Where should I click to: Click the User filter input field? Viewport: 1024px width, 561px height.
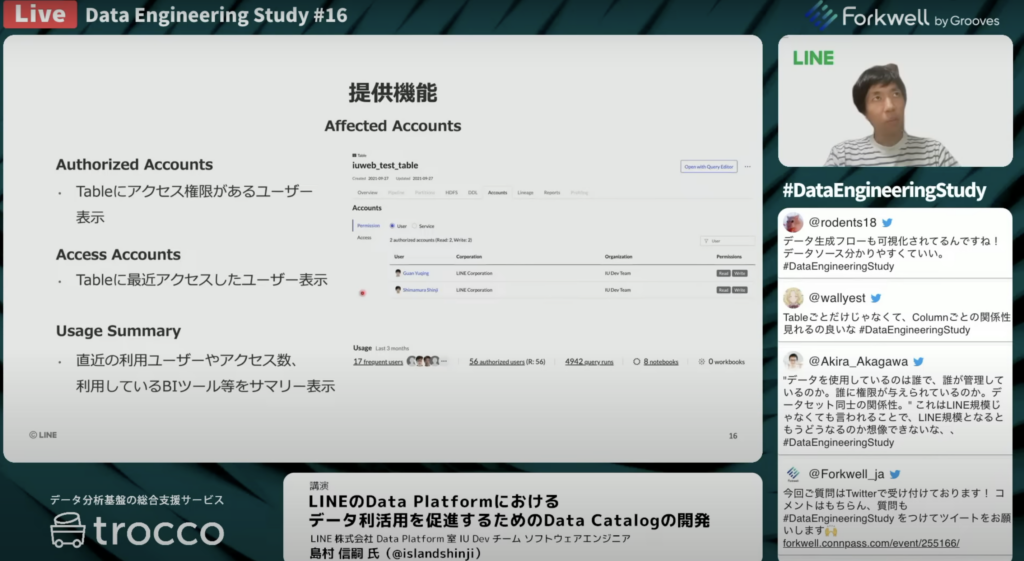[x=727, y=241]
